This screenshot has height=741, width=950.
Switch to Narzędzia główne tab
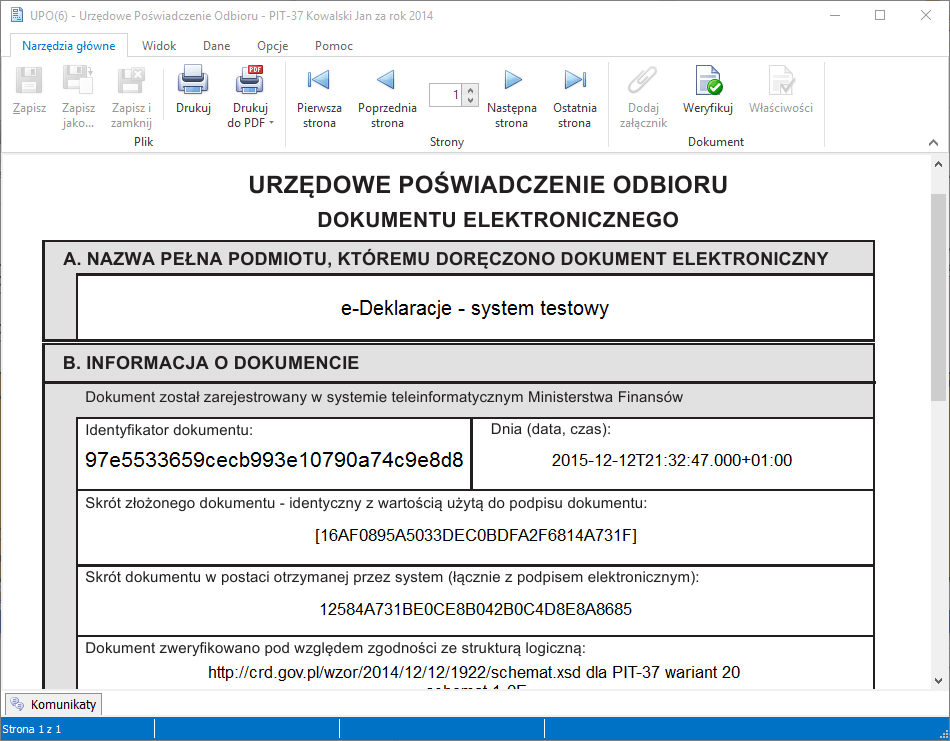coord(68,46)
